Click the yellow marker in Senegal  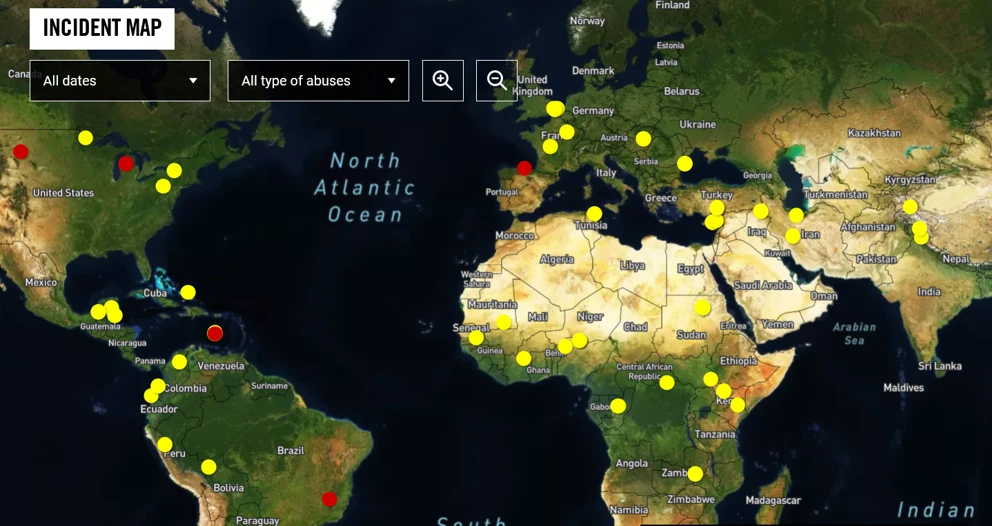click(x=476, y=338)
